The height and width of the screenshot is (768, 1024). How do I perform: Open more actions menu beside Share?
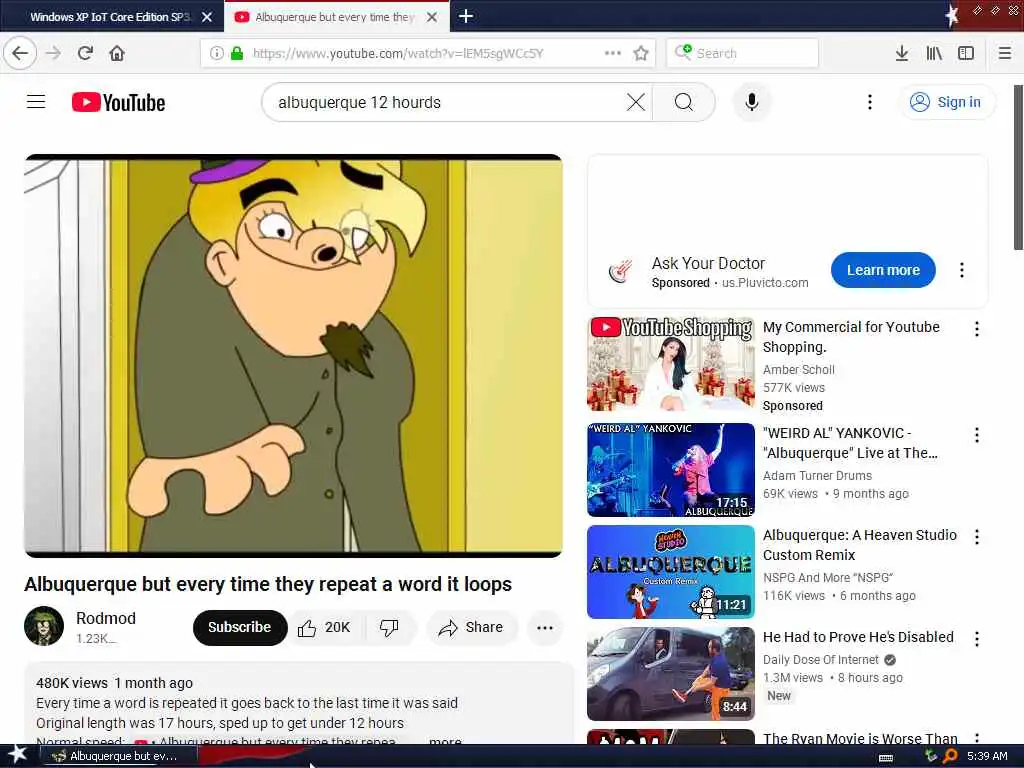[545, 628]
